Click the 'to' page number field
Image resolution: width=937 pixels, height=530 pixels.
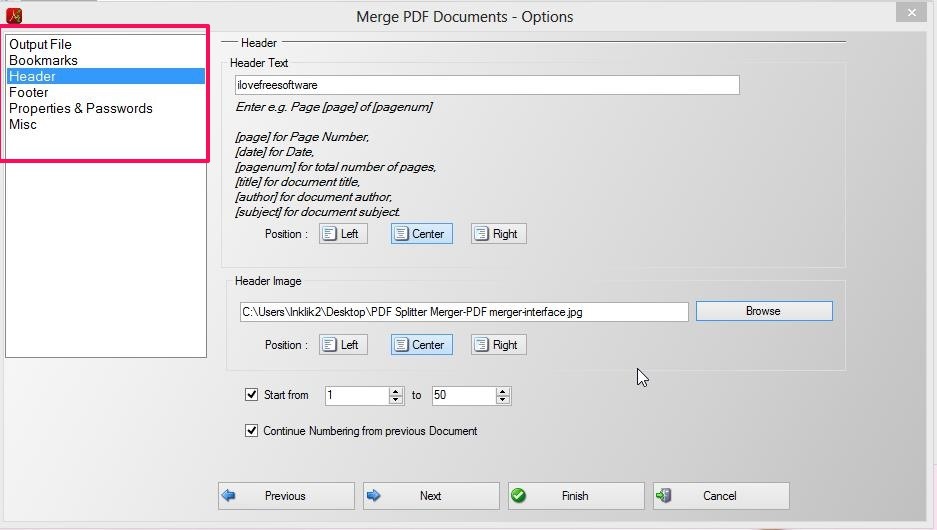(x=464, y=396)
